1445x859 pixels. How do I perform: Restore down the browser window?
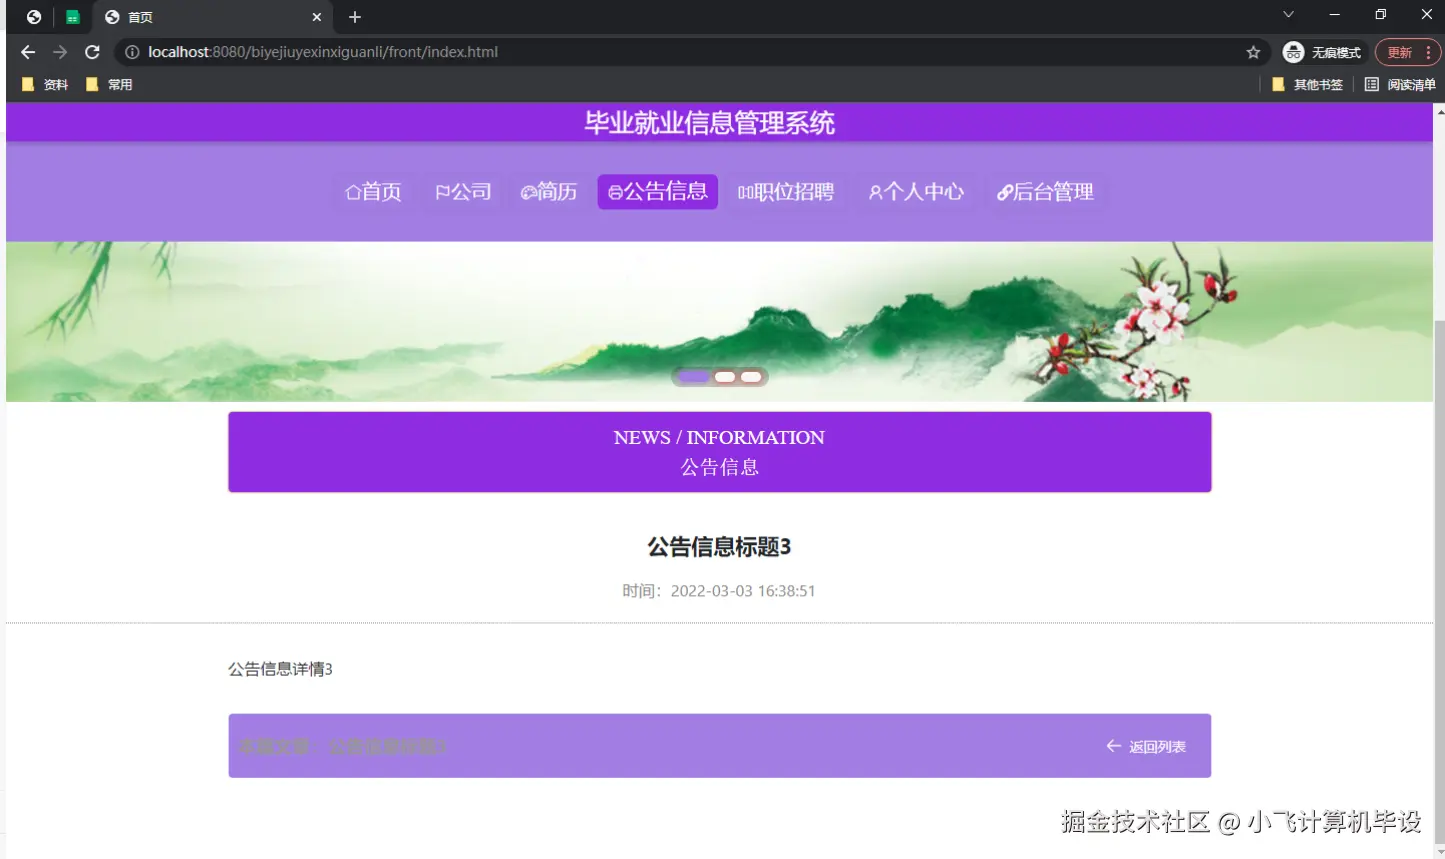pos(1380,15)
